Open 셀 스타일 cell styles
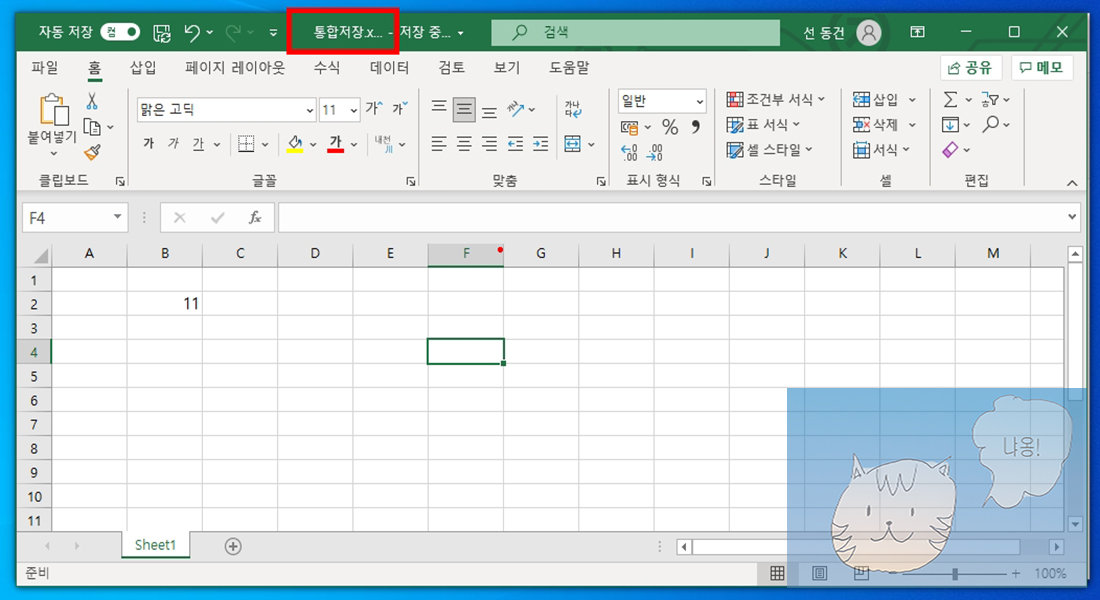Viewport: 1100px width, 600px height. click(x=770, y=150)
